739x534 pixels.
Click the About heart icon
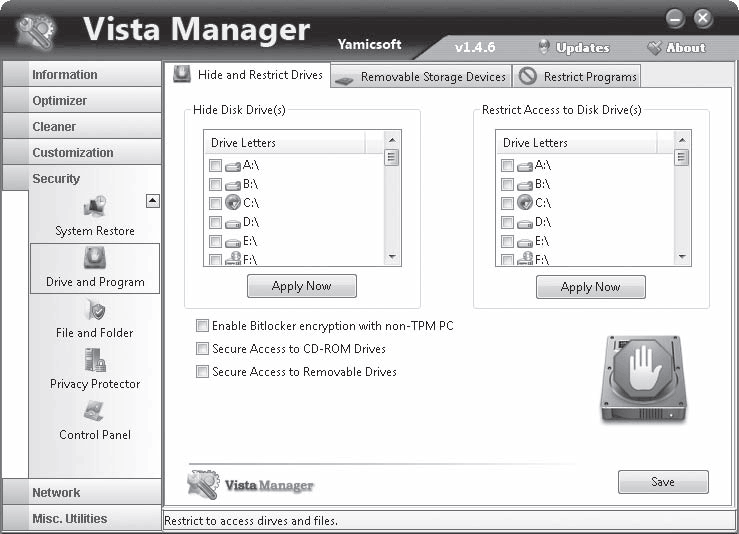click(x=655, y=47)
